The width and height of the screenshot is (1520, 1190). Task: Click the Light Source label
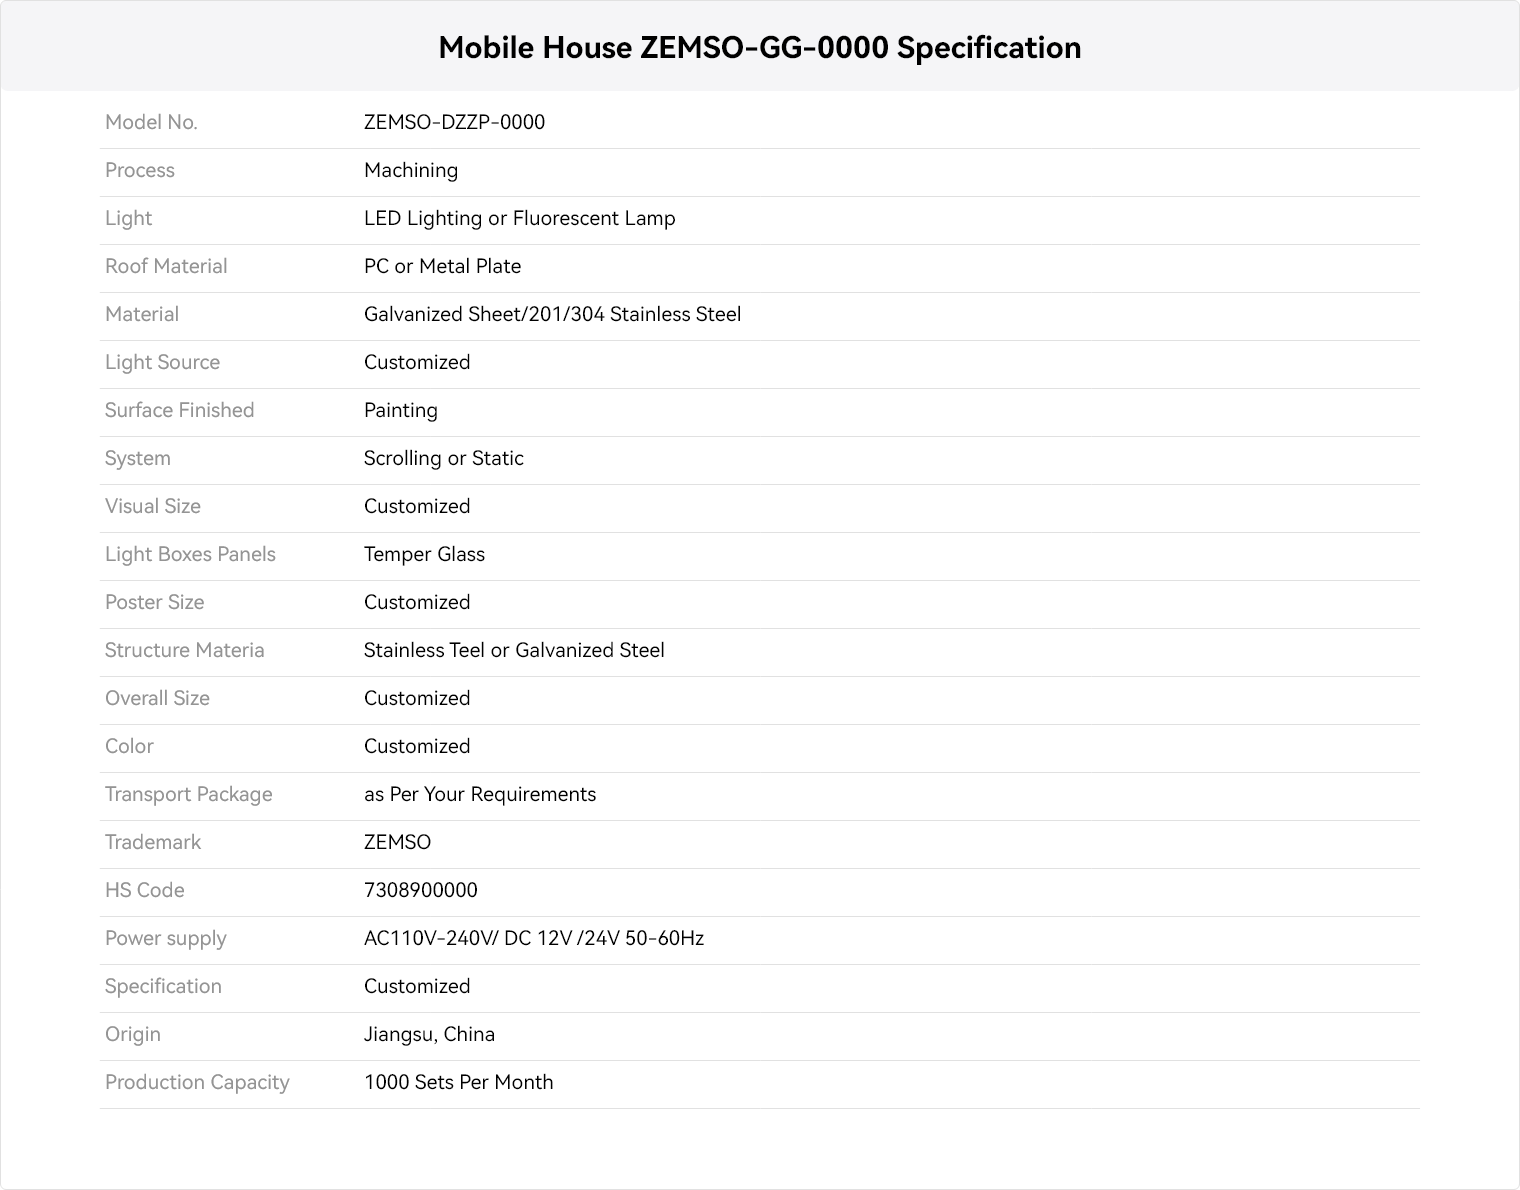(x=162, y=362)
